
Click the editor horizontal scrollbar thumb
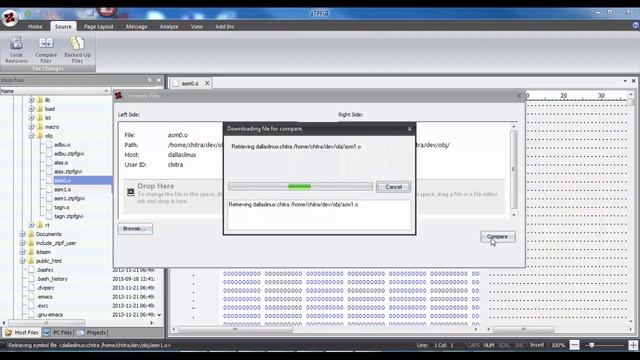[x=235, y=329]
